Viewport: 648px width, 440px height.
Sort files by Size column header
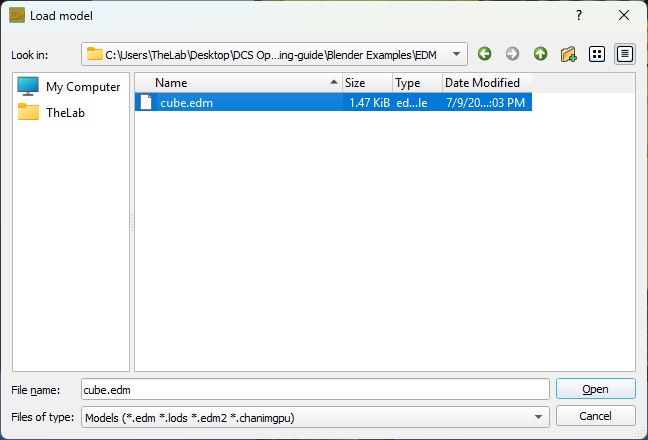(367, 83)
